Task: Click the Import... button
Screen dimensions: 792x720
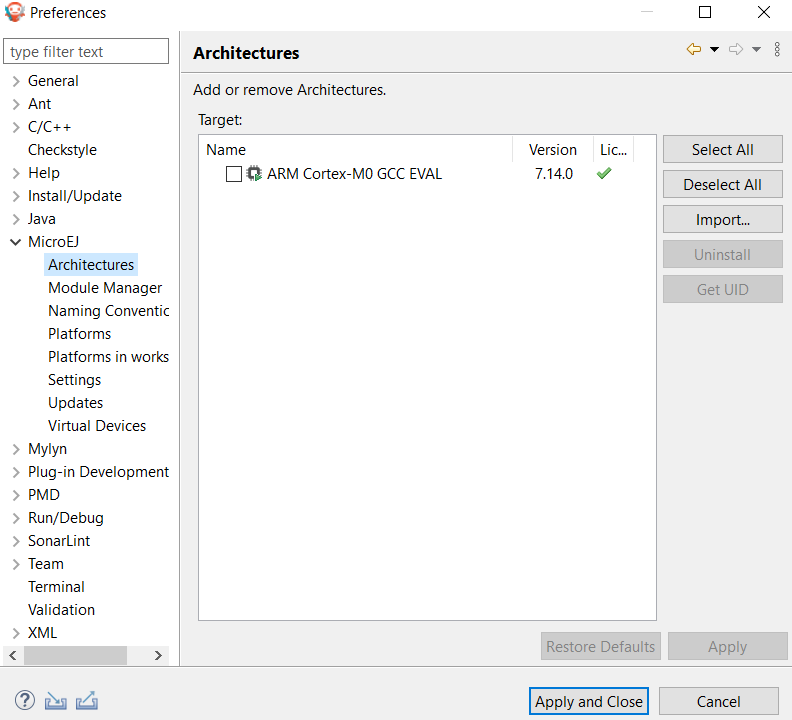Action: click(722, 220)
